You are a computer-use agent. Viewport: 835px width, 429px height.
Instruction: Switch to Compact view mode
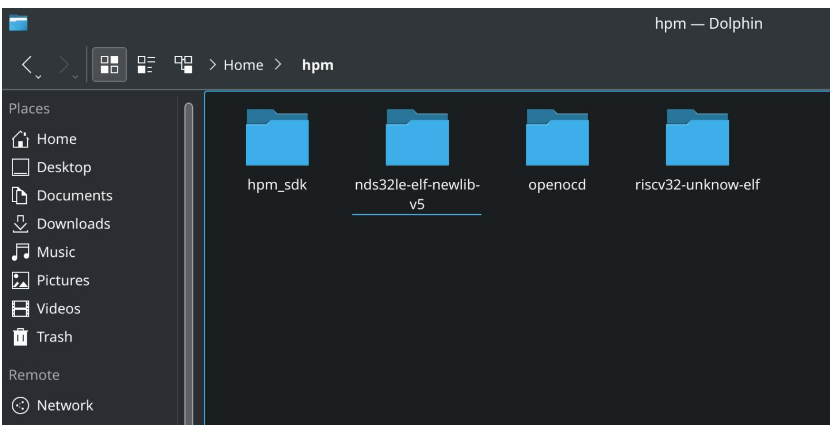click(144, 65)
